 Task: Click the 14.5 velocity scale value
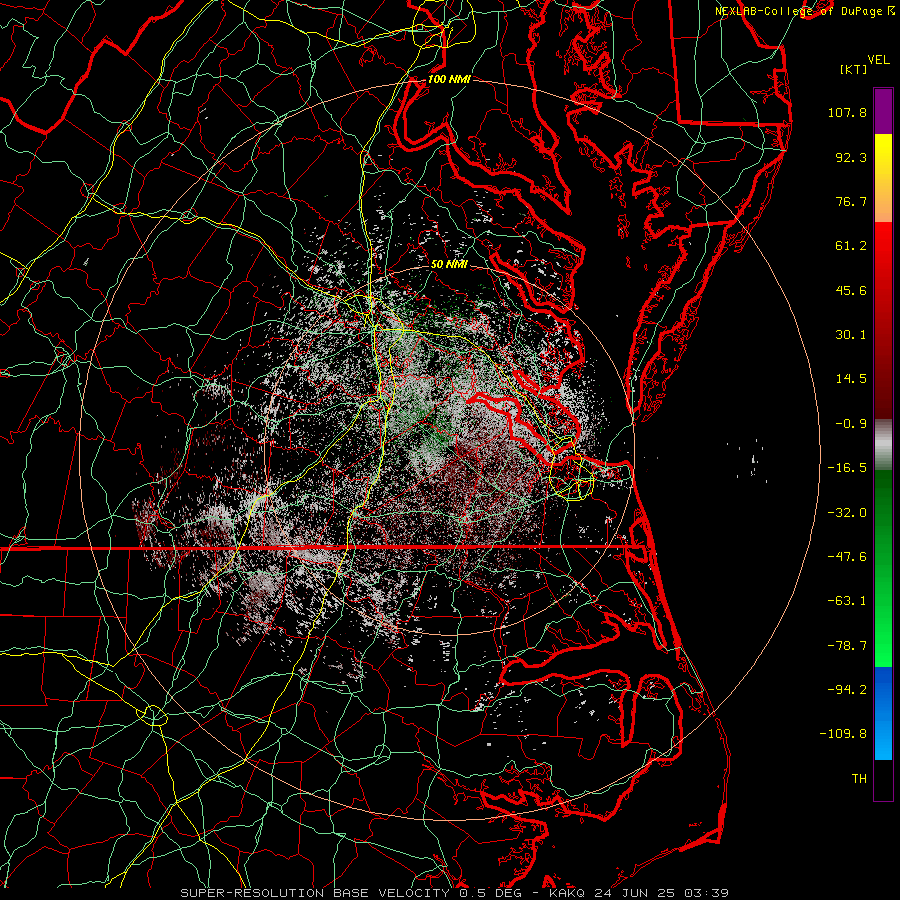click(851, 379)
